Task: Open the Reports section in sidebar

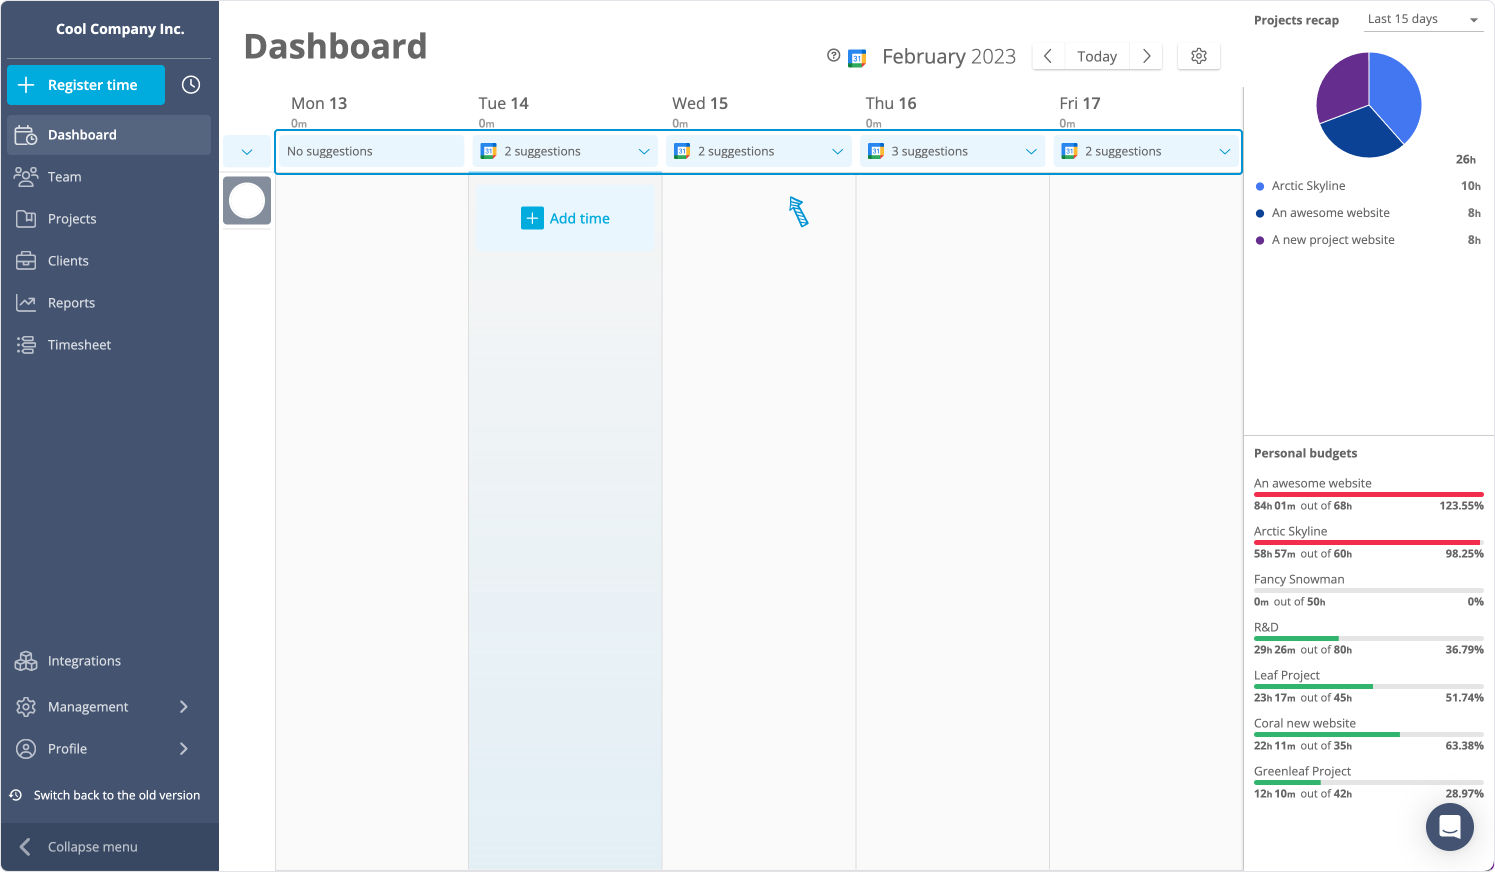Action: coord(71,303)
